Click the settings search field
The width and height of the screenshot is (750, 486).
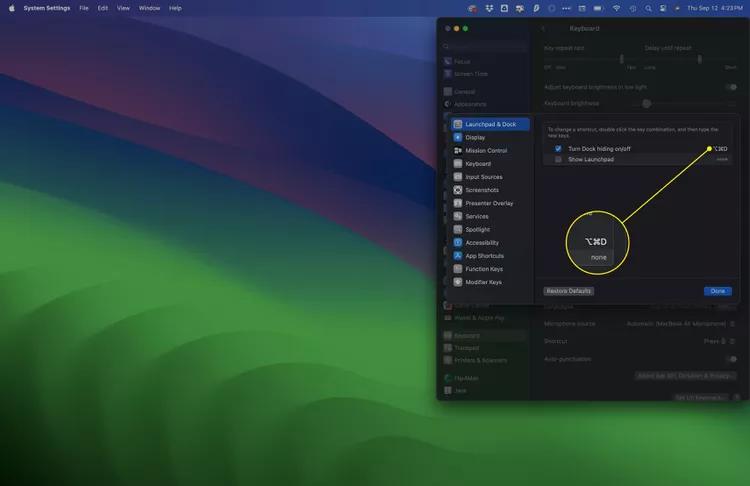coord(484,46)
